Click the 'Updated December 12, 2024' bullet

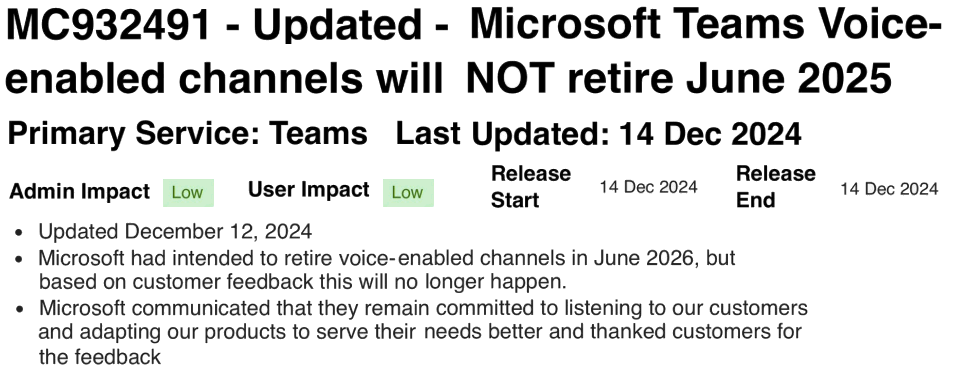point(175,231)
